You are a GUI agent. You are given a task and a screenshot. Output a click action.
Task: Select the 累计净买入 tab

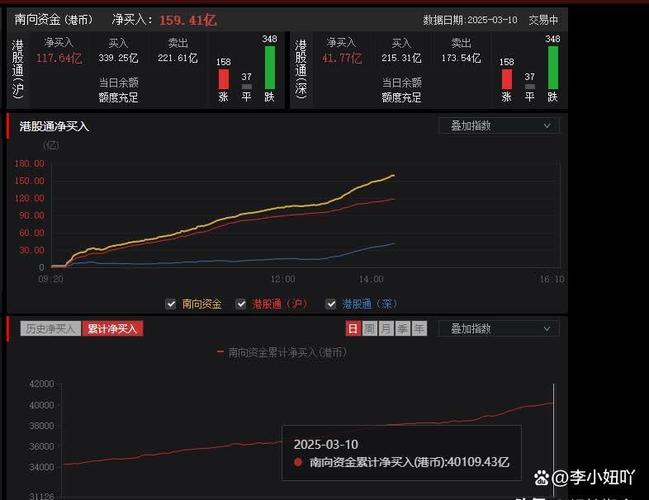(x=112, y=329)
